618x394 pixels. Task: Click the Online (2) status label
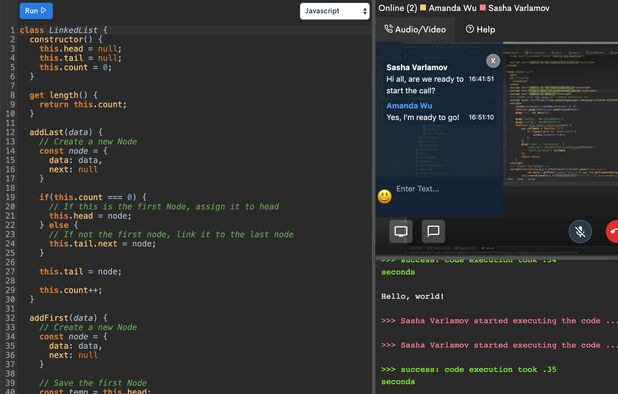[397, 8]
